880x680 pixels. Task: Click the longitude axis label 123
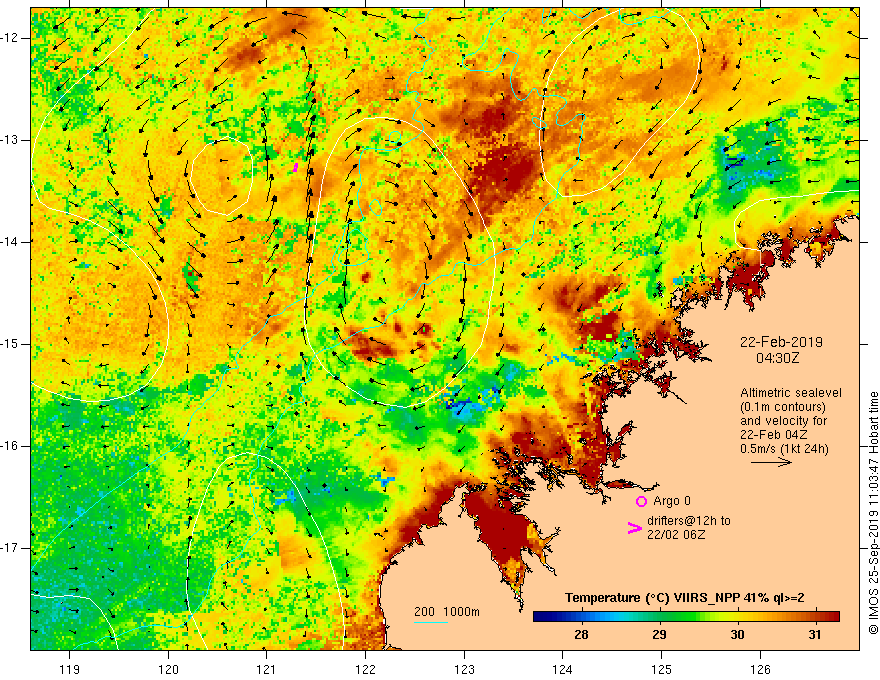pyautogui.click(x=464, y=669)
